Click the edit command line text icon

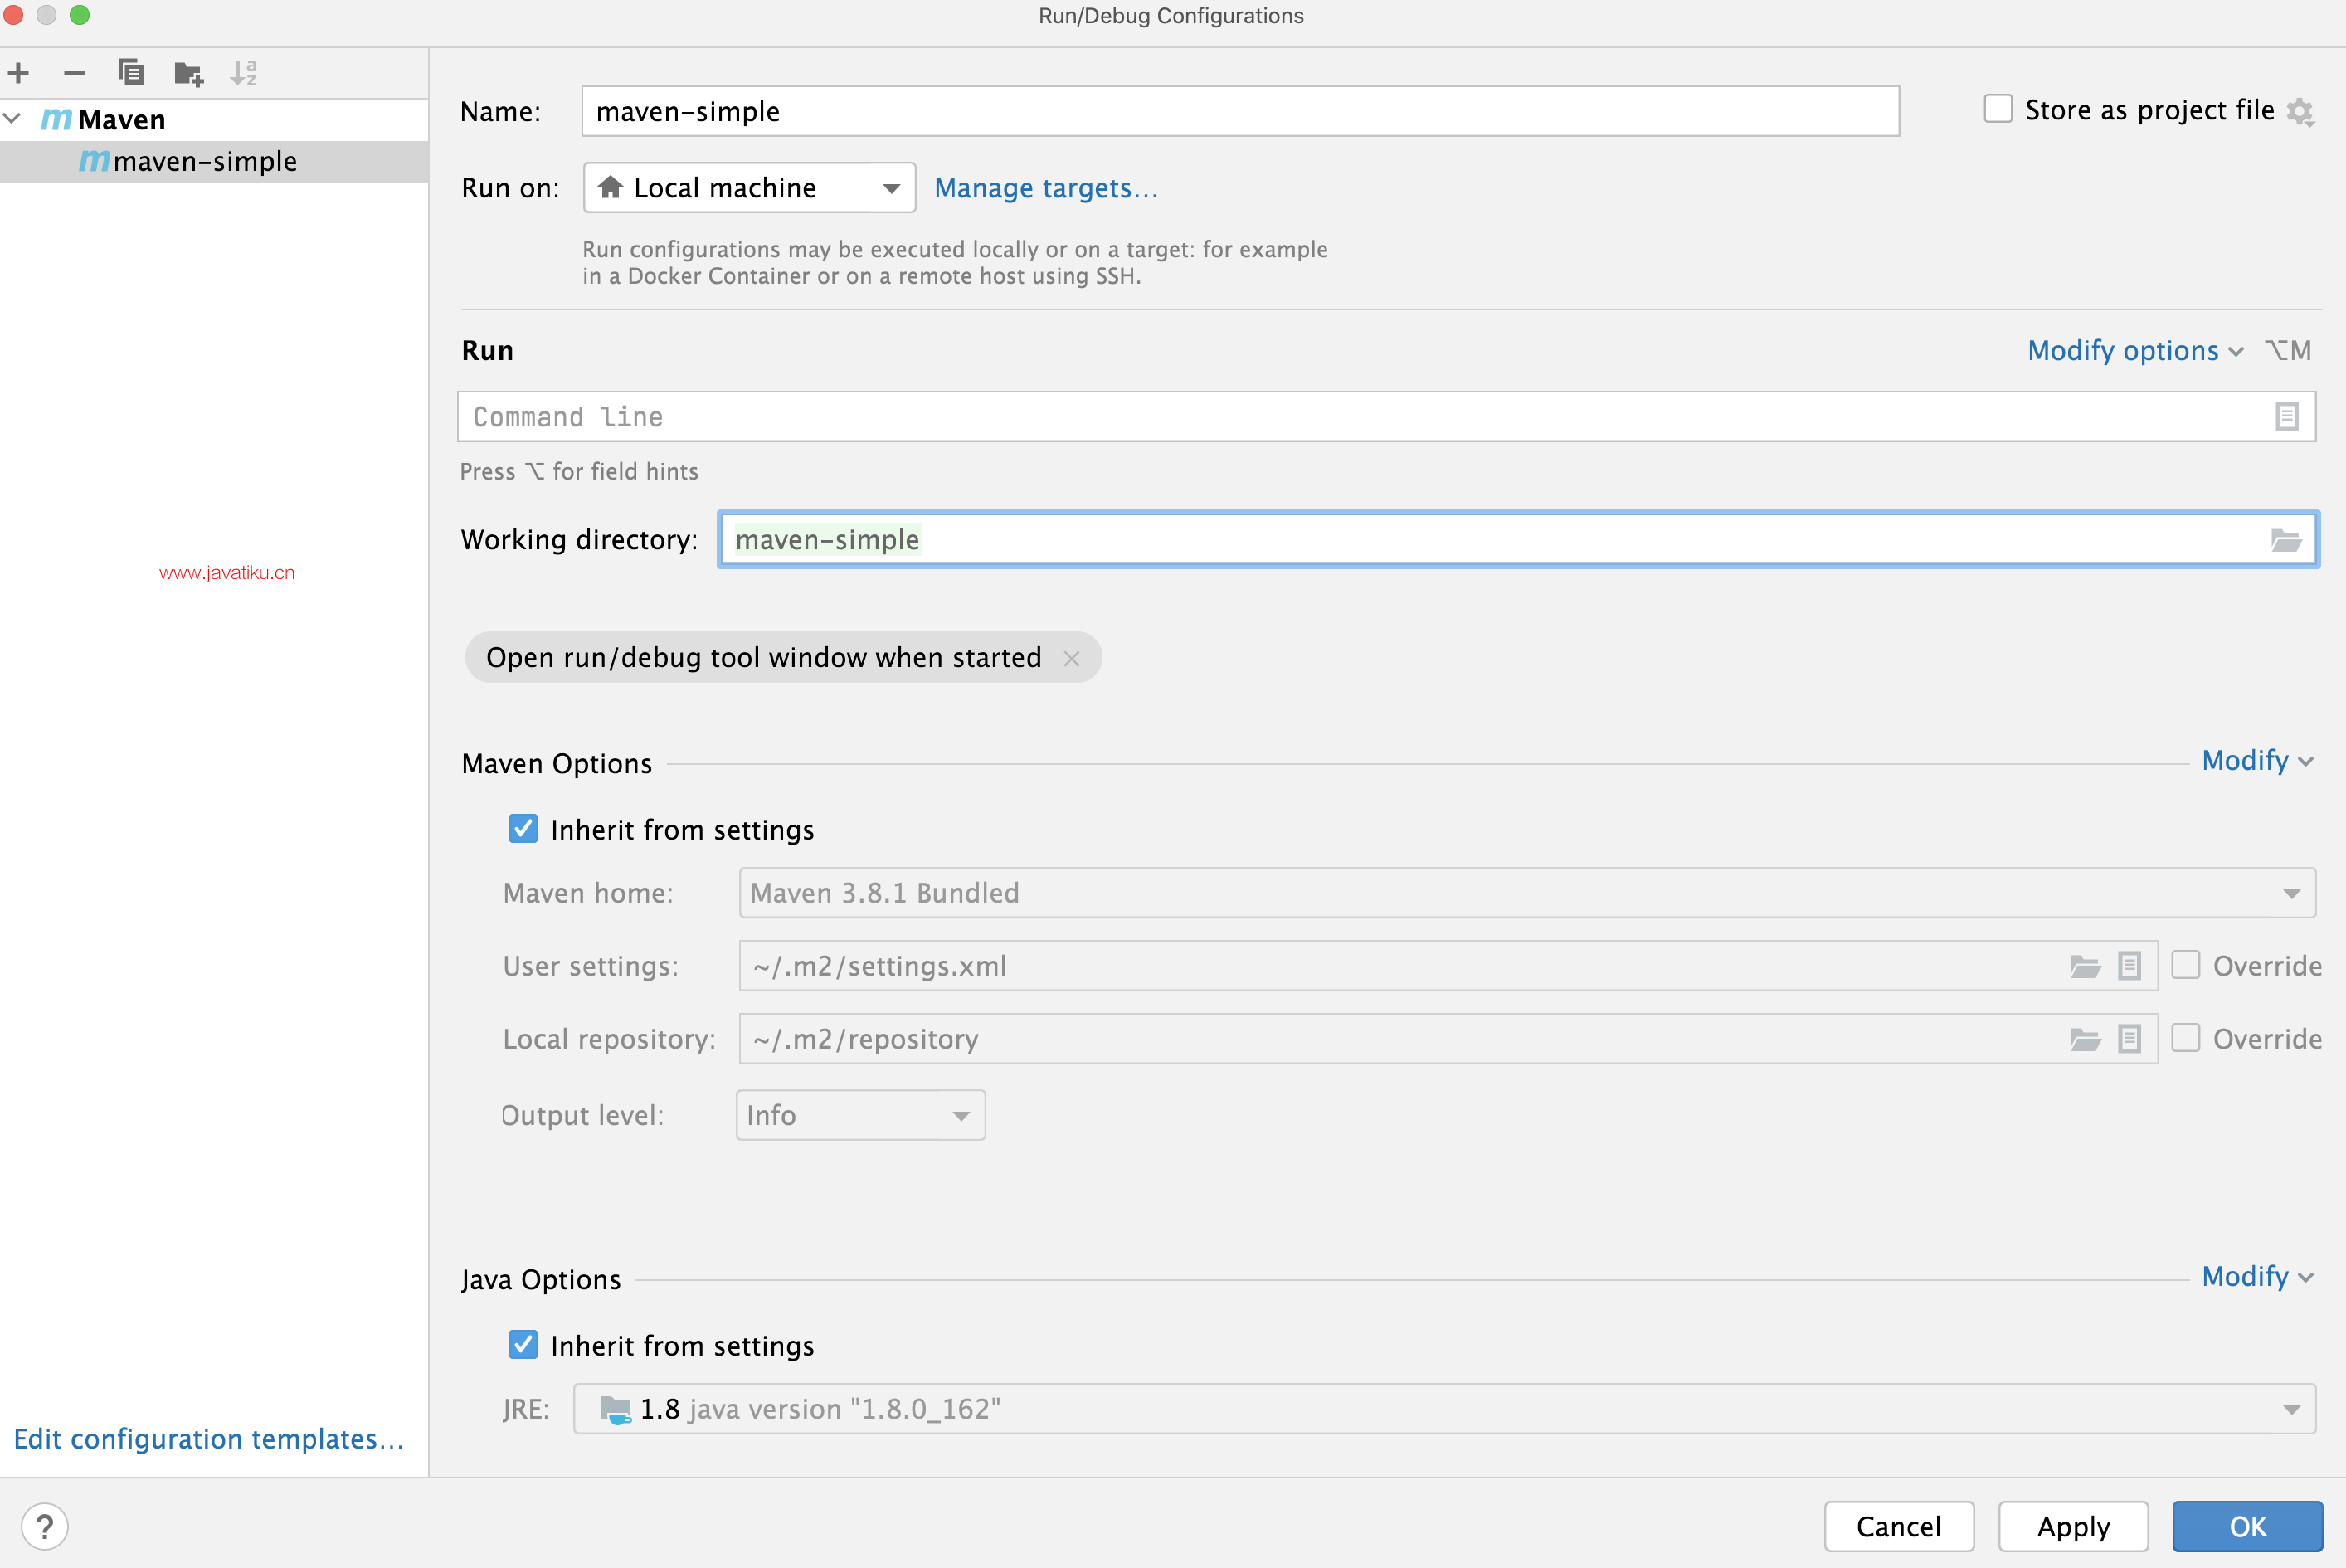coord(2286,416)
